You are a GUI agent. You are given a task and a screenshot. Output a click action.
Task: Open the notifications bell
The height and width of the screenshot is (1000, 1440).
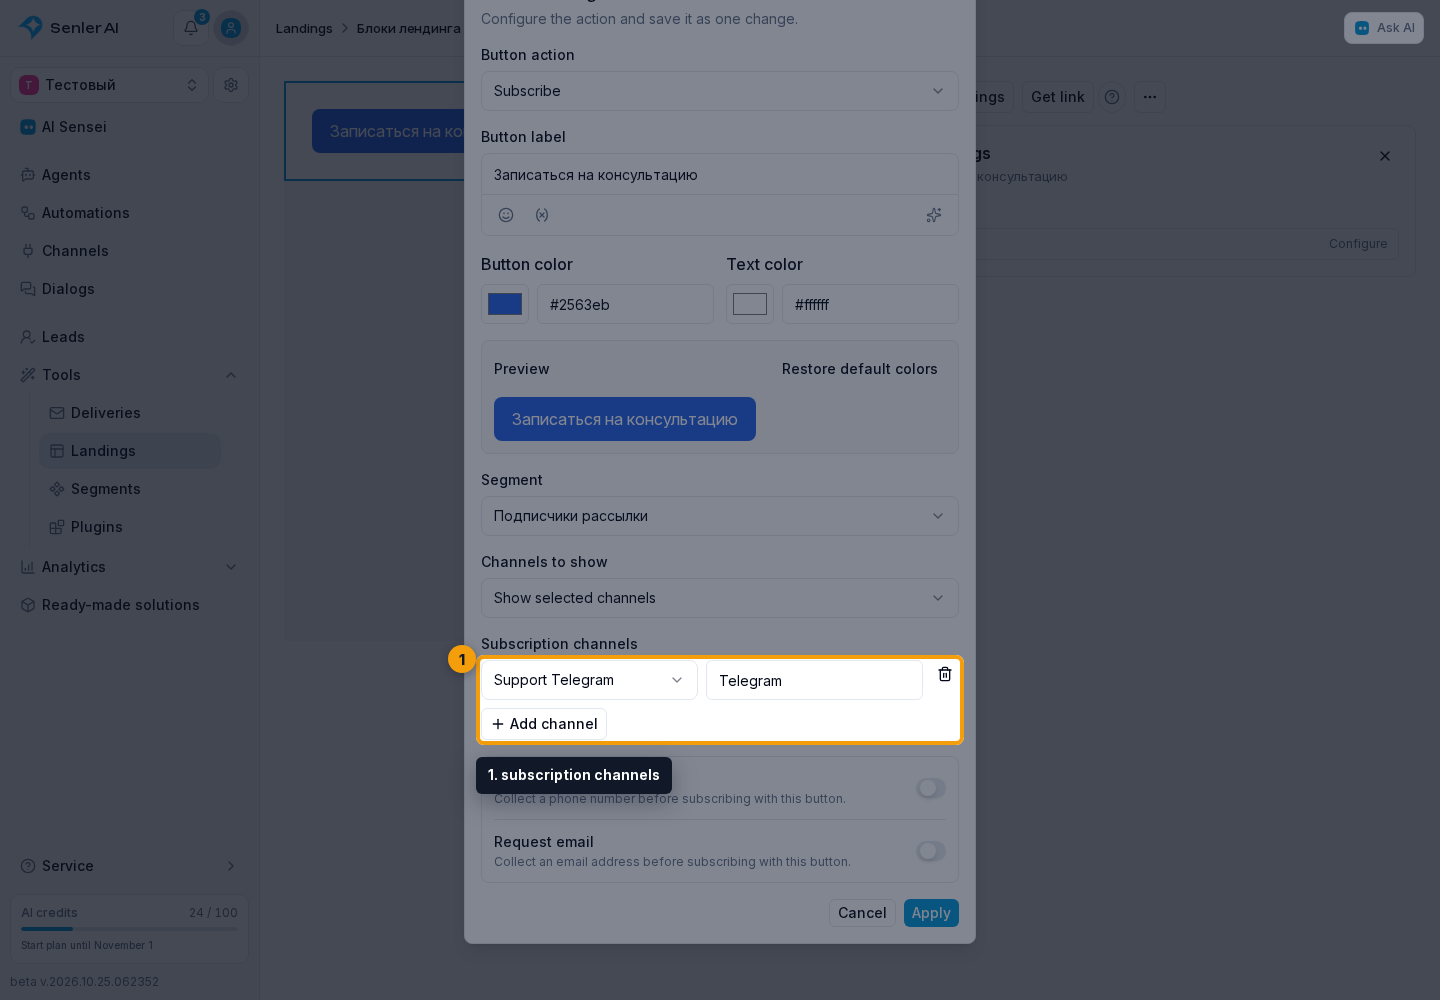191,28
